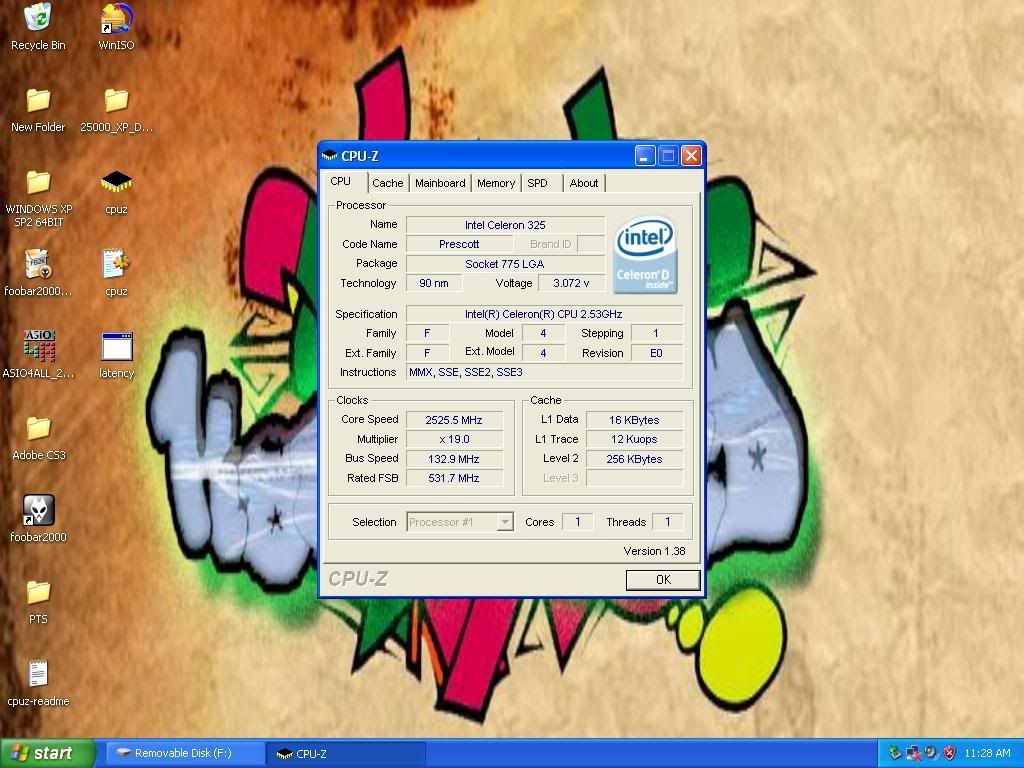1024x768 pixels.
Task: Switch to the Cache tab
Action: pos(388,183)
